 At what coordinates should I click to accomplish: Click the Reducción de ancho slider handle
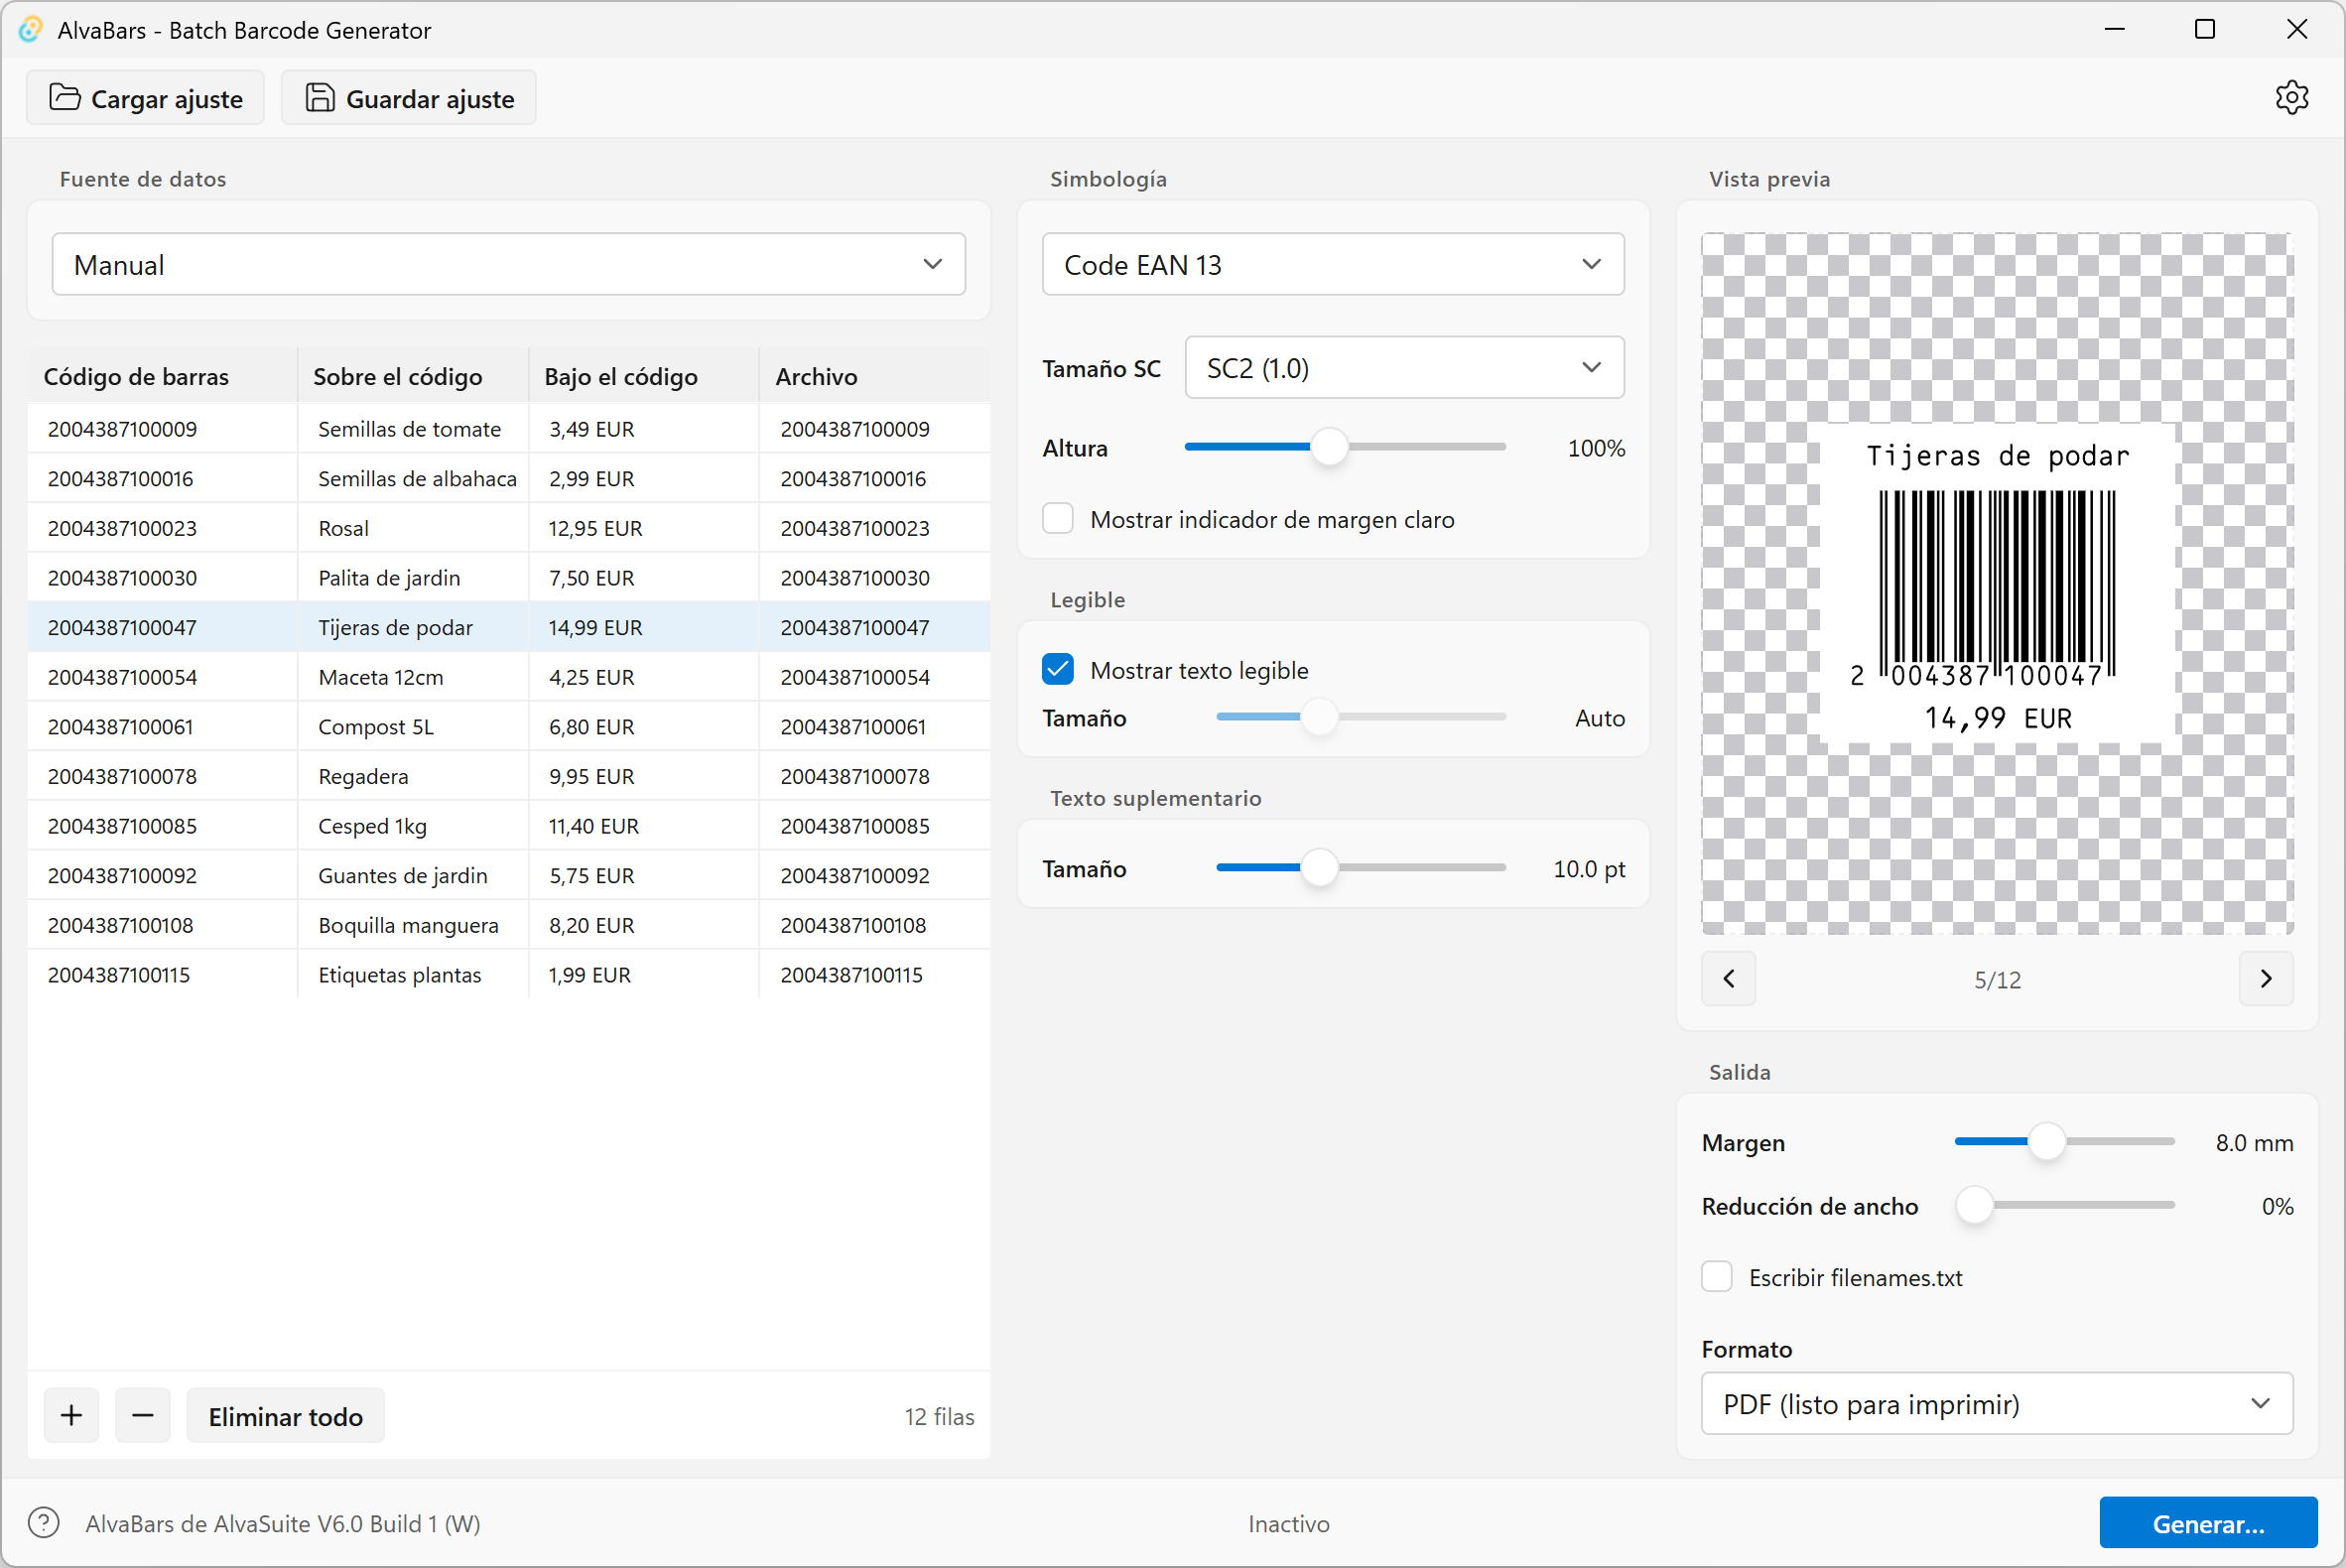(1975, 1205)
